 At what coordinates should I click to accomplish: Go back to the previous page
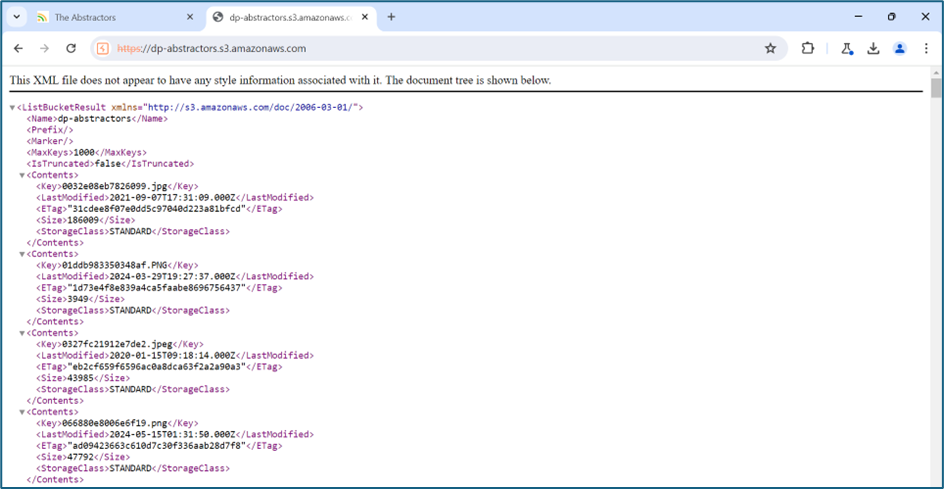click(18, 49)
